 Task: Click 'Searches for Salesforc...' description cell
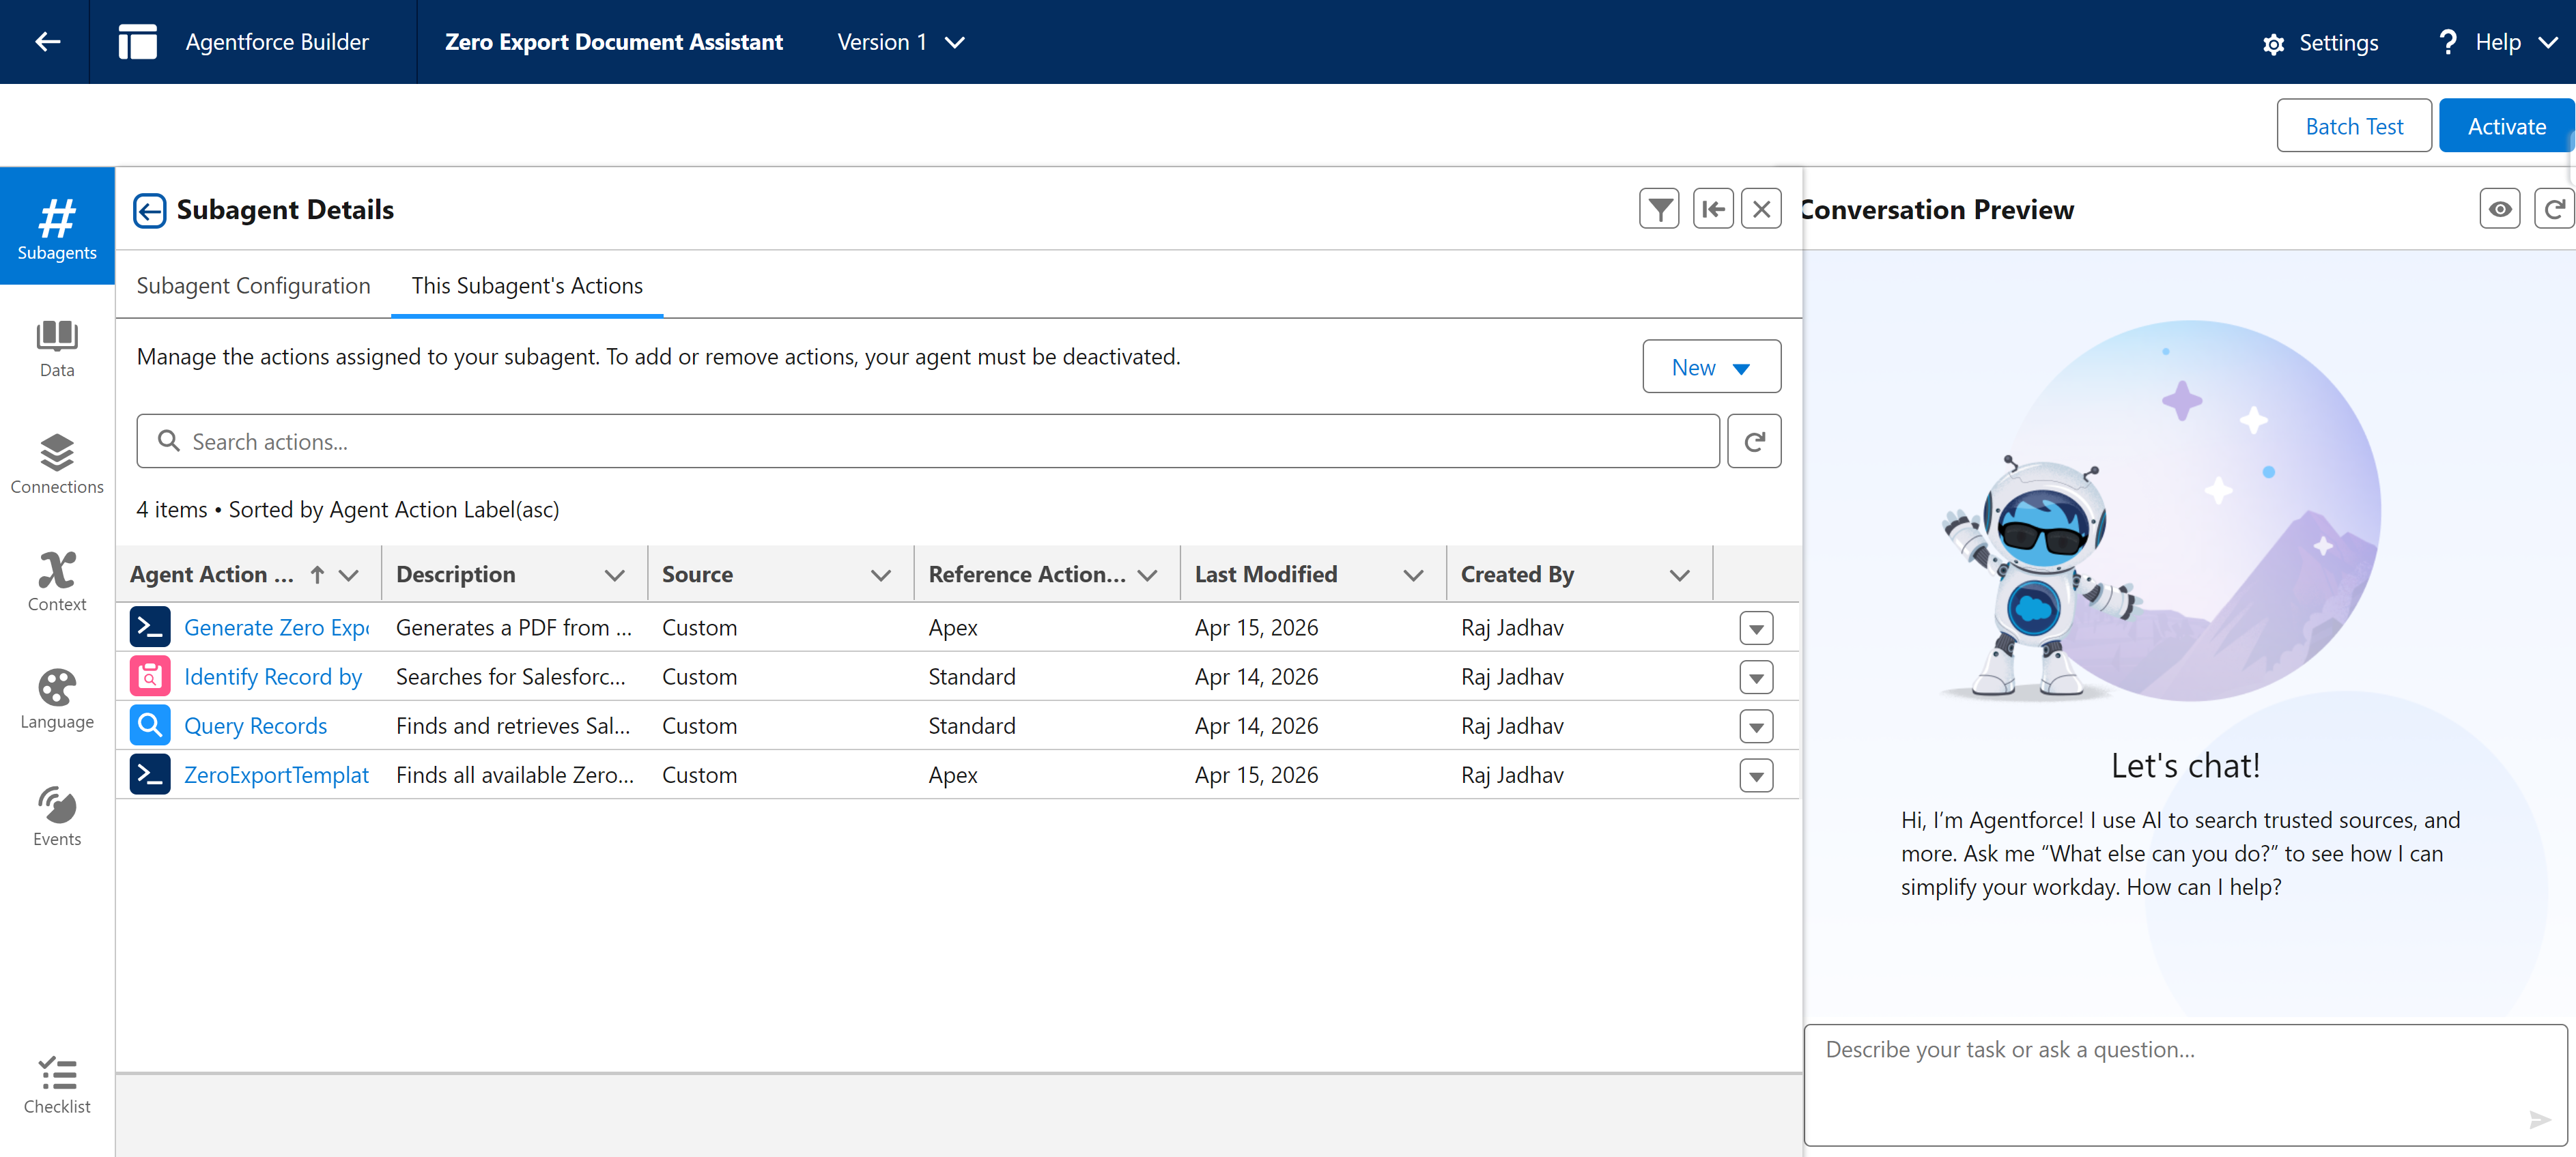click(x=511, y=677)
